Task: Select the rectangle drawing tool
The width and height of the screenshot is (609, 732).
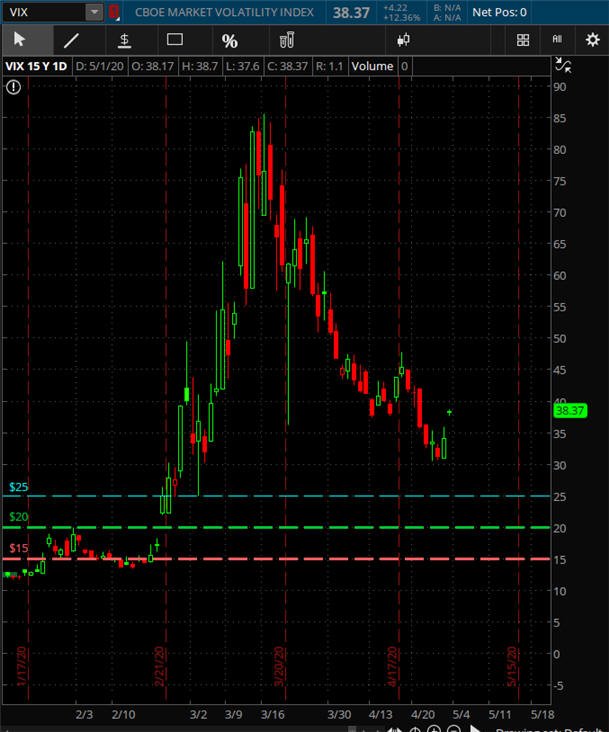Action: pyautogui.click(x=175, y=39)
